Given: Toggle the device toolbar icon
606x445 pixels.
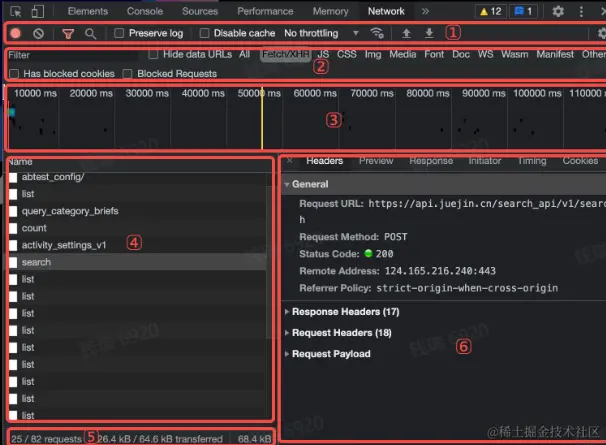Looking at the screenshot, I should tap(37, 12).
